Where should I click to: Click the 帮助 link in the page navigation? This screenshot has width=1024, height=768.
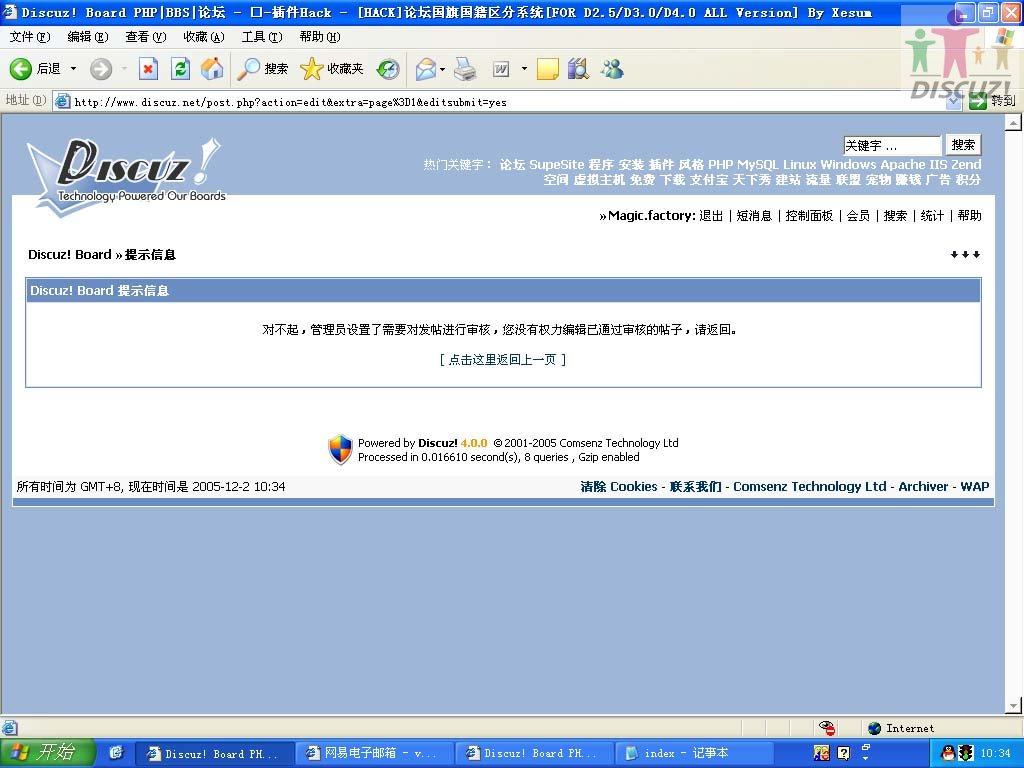coord(969,216)
